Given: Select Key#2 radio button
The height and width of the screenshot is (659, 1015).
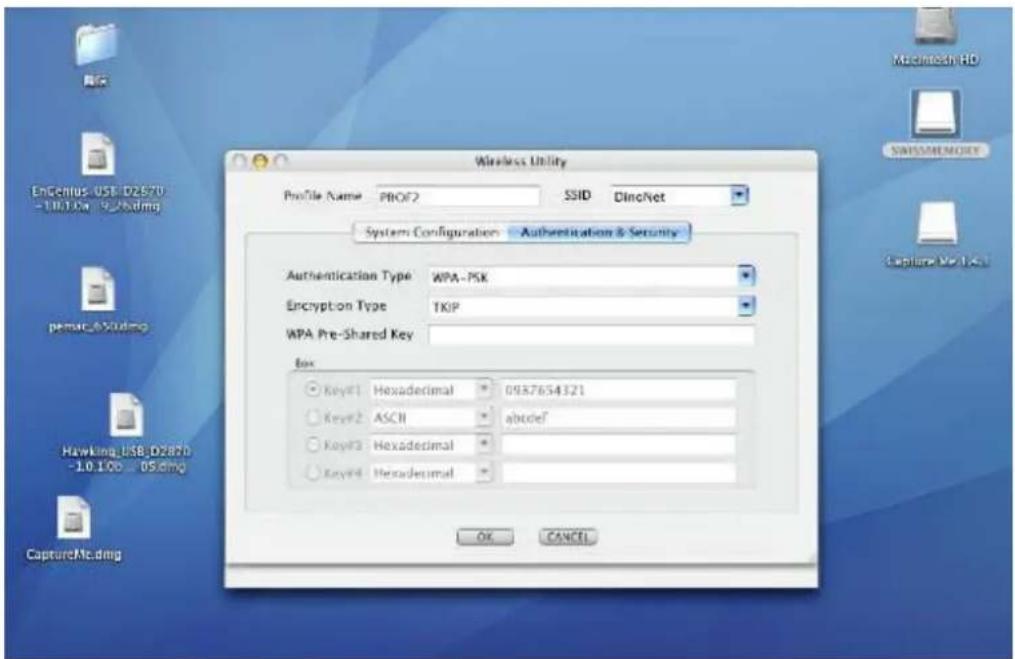Looking at the screenshot, I should point(313,418).
